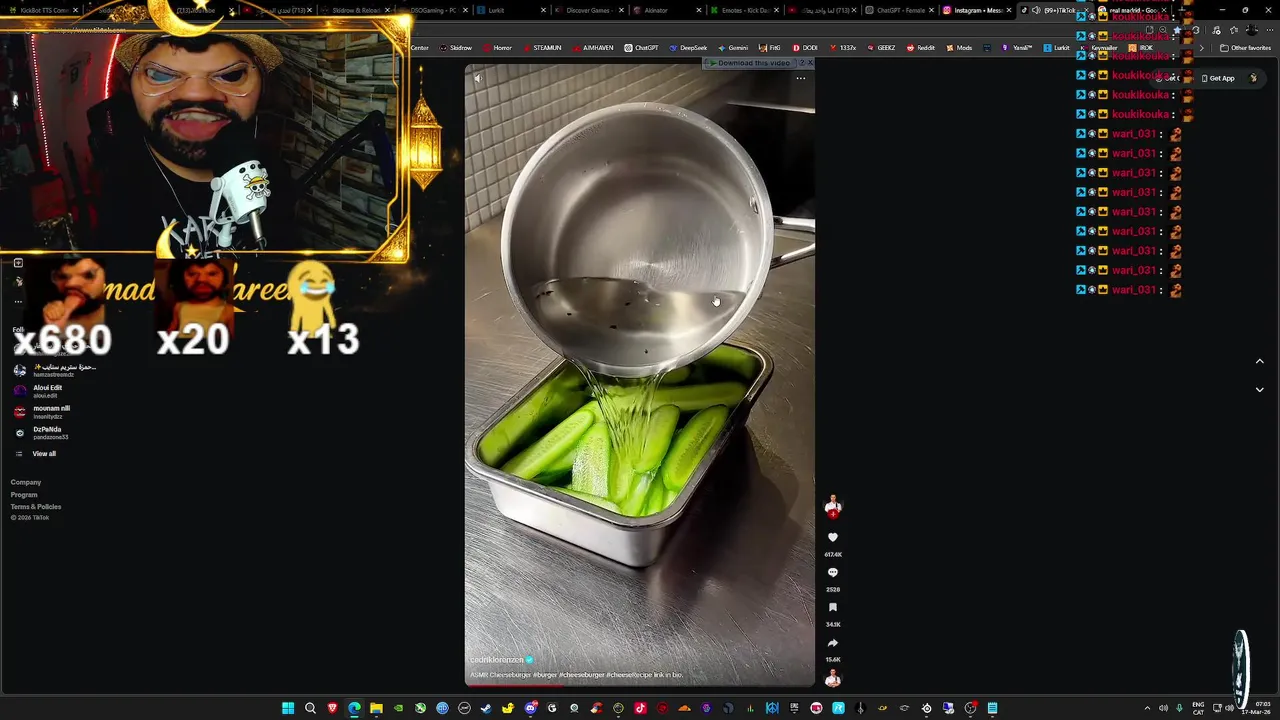1280x720 pixels.
Task: Open the STEAMUN bookmark
Action: click(541, 48)
